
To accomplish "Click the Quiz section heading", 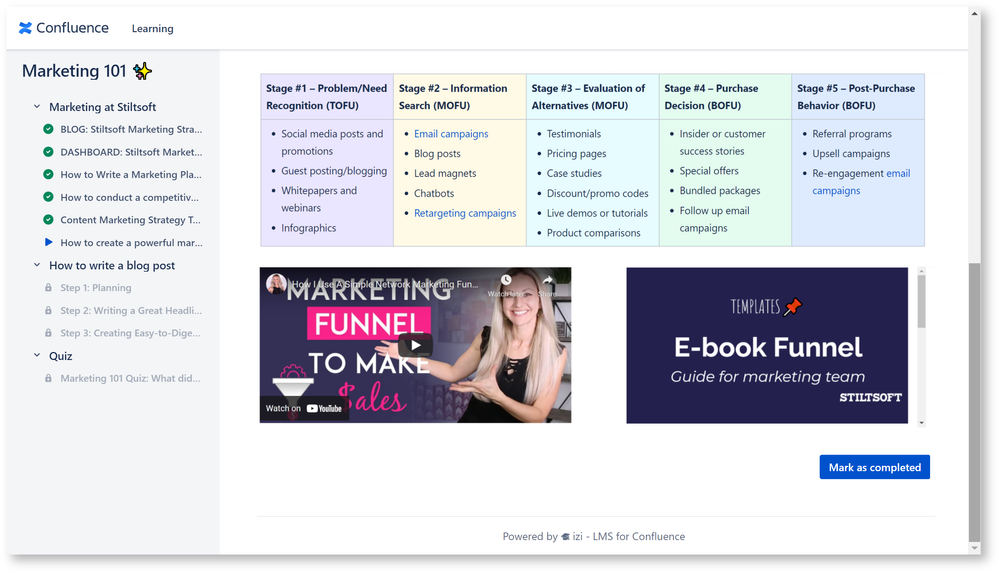I will point(61,356).
